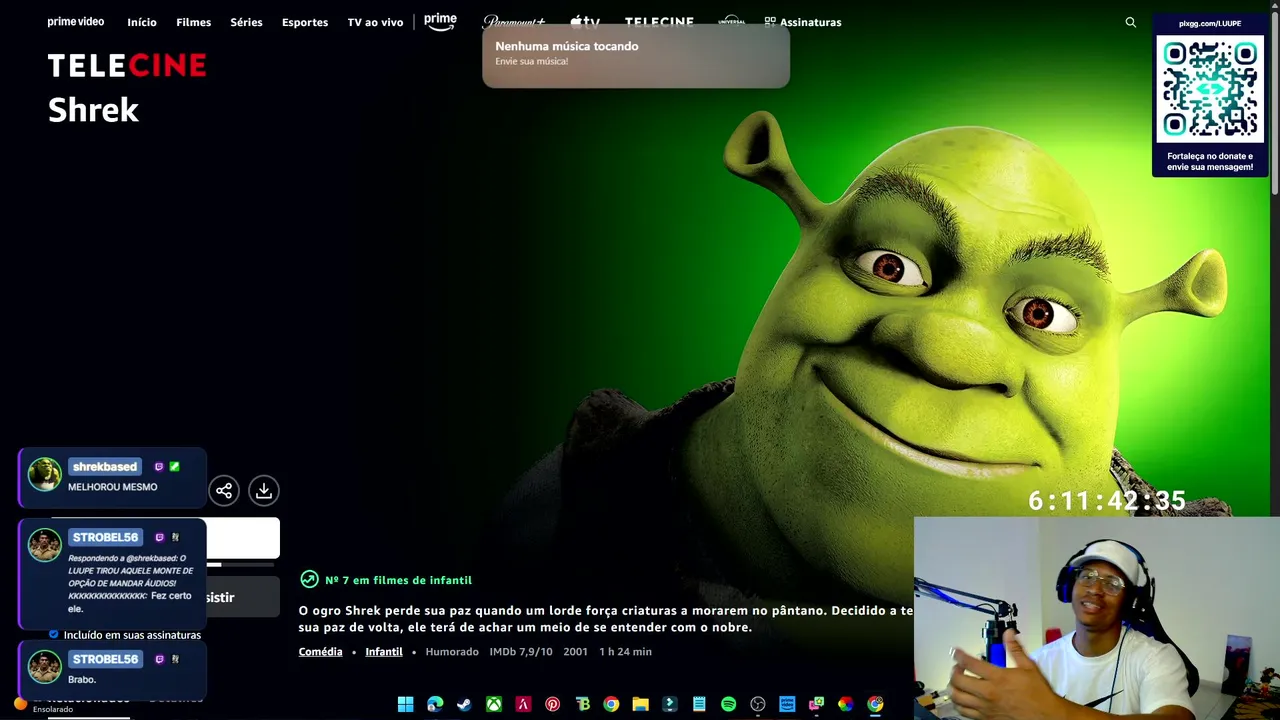The width and height of the screenshot is (1280, 720).
Task: Open Spotify from the taskbar
Action: (x=728, y=704)
